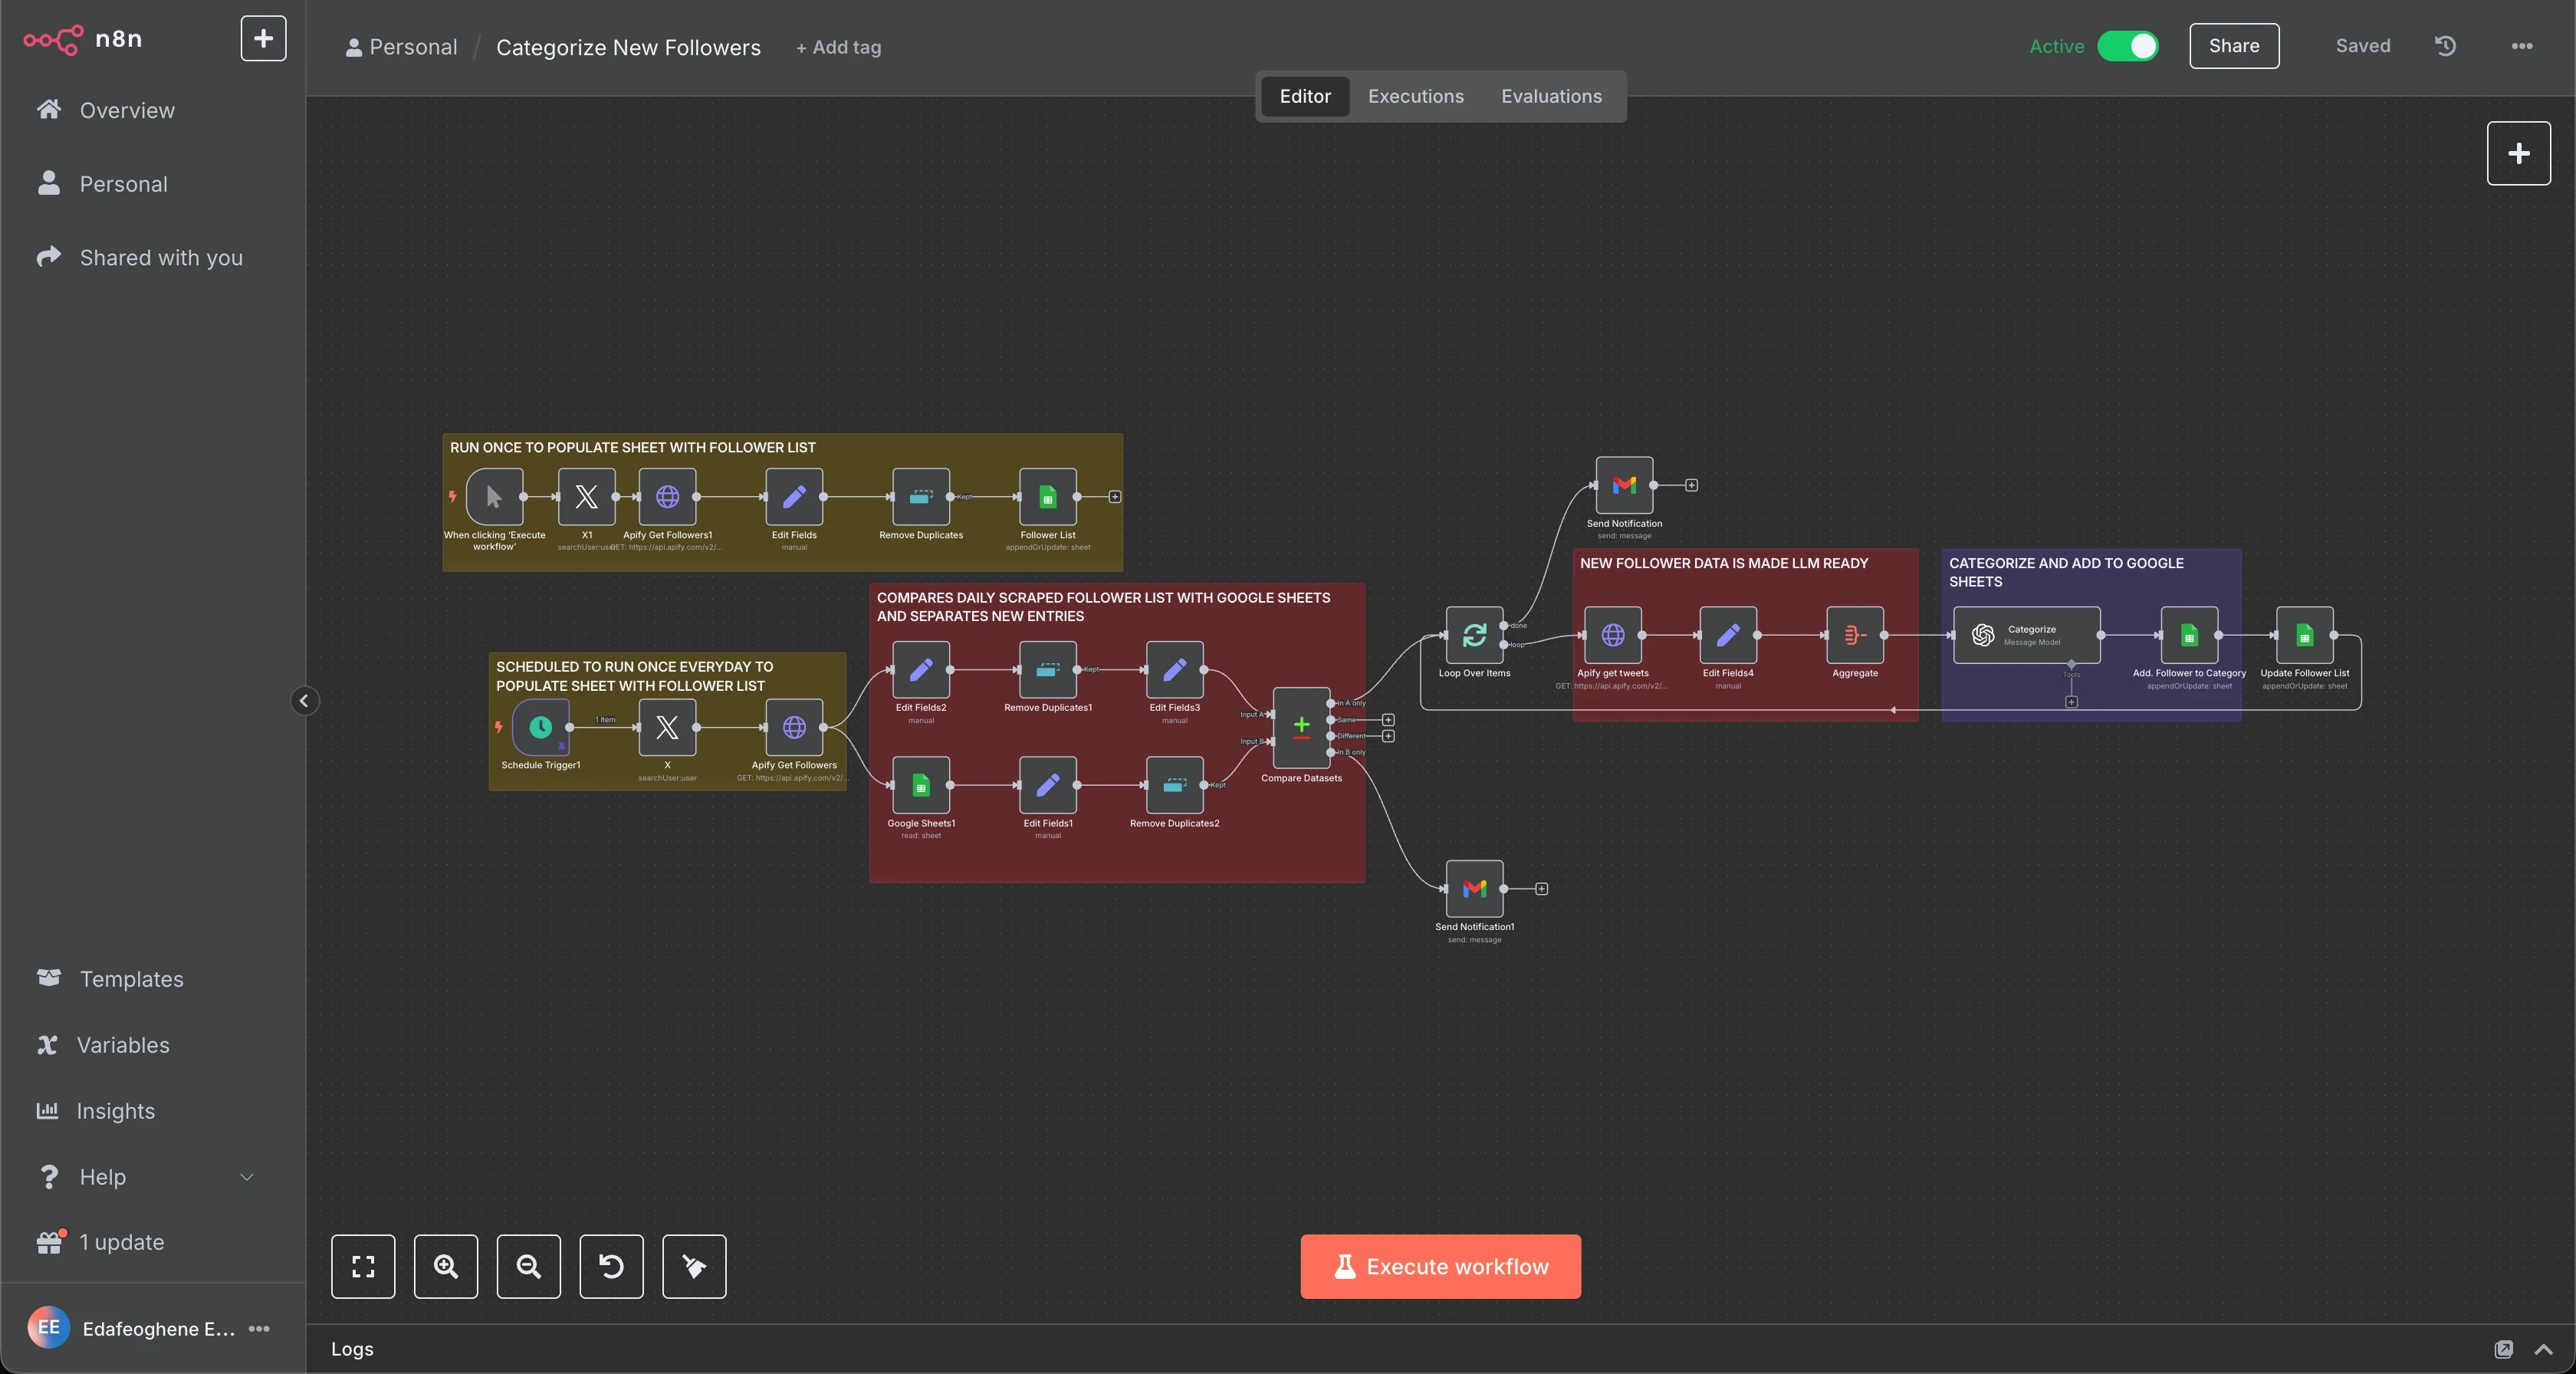The width and height of the screenshot is (2576, 1374).
Task: Select the Compare Datasets node
Action: [x=1301, y=727]
